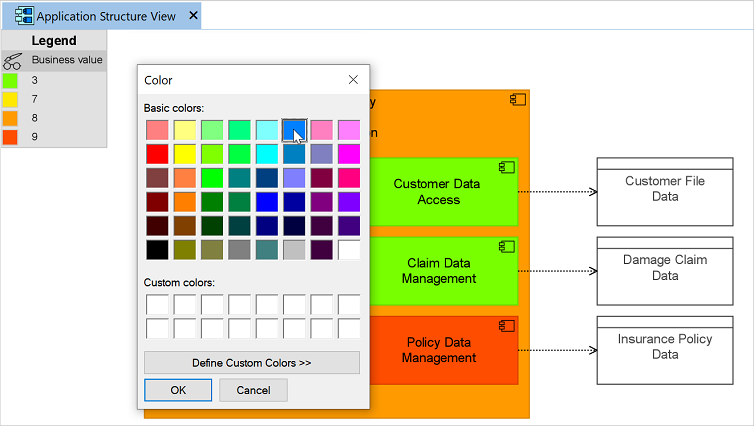
Task: Select the white basic color swatch
Action: click(349, 250)
